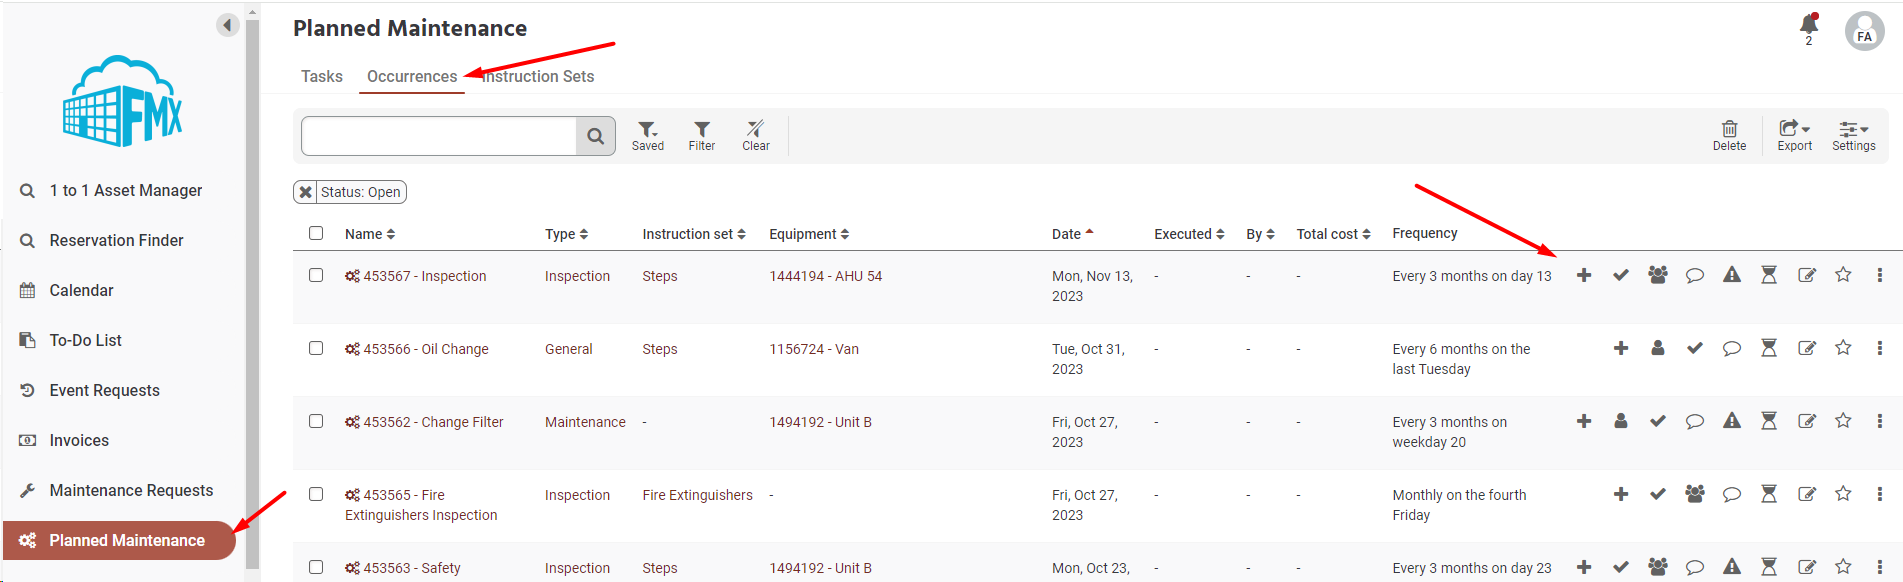Click hourglass icon in 453567 Inspection row
Image resolution: width=1903 pixels, height=582 pixels.
pos(1769,275)
